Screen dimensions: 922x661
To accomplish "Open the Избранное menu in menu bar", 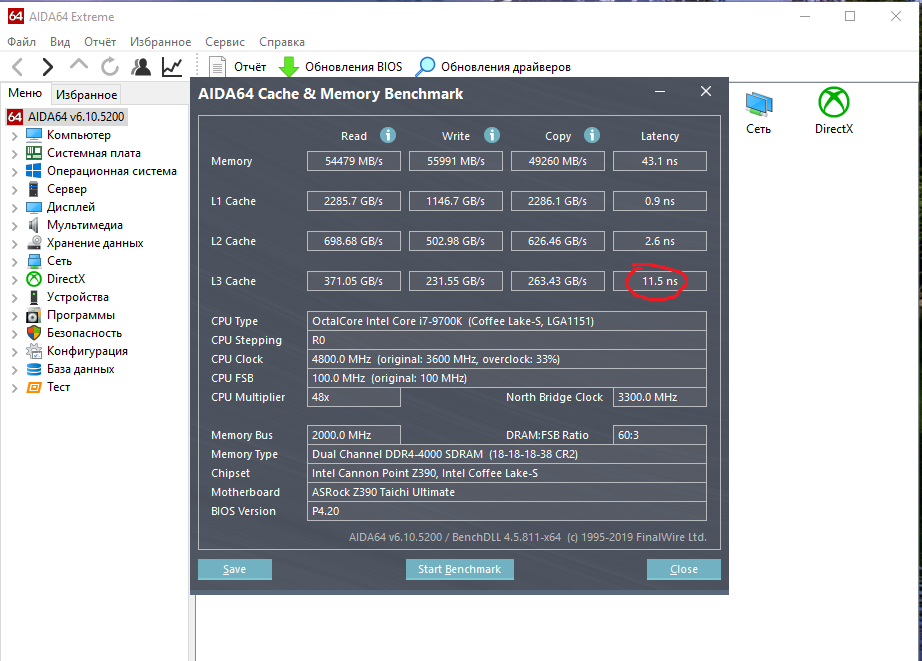I will click(161, 42).
